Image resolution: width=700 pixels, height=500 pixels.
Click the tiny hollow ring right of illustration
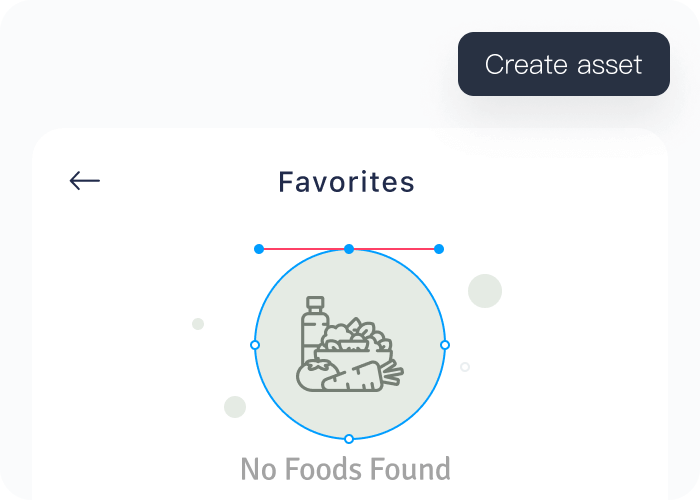[465, 367]
